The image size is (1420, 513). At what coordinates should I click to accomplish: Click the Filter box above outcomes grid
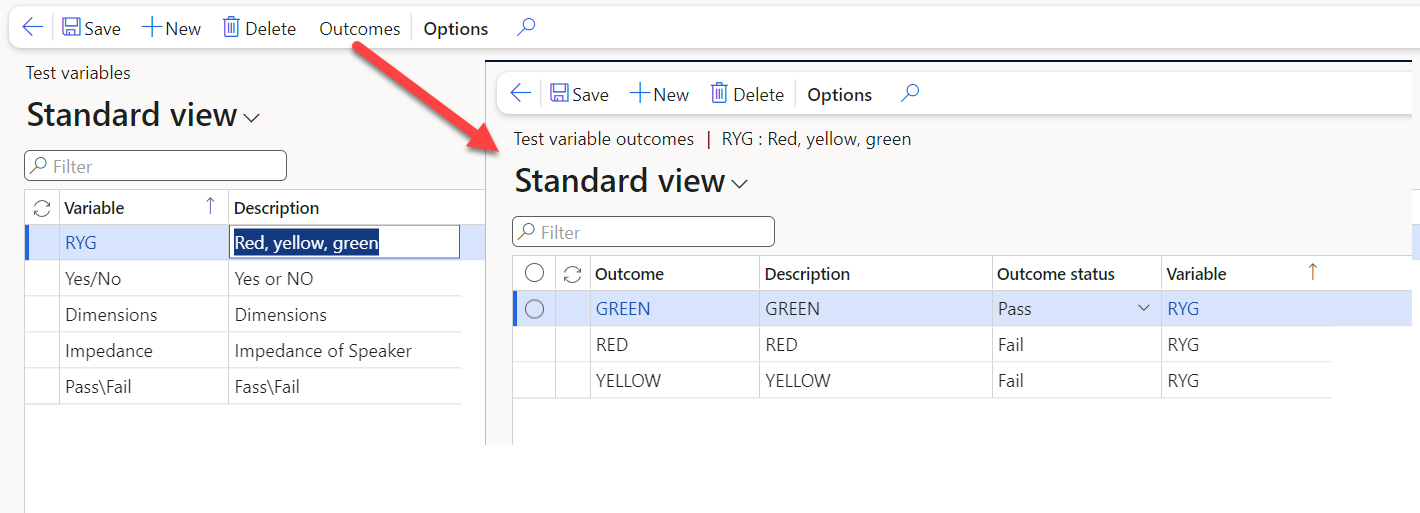coord(643,232)
